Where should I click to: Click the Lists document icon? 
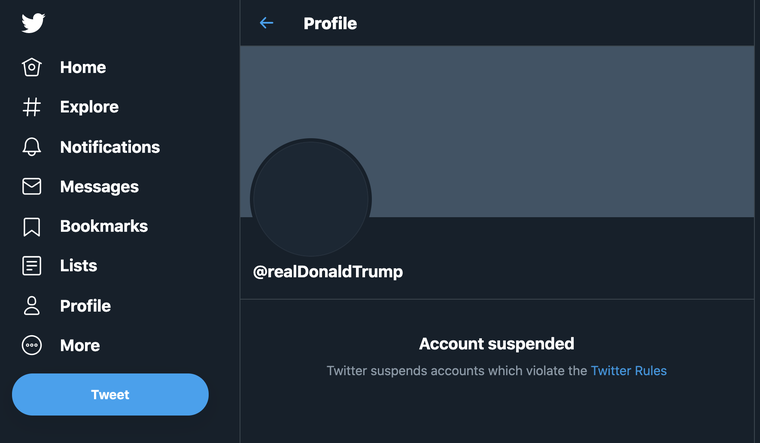(32, 266)
